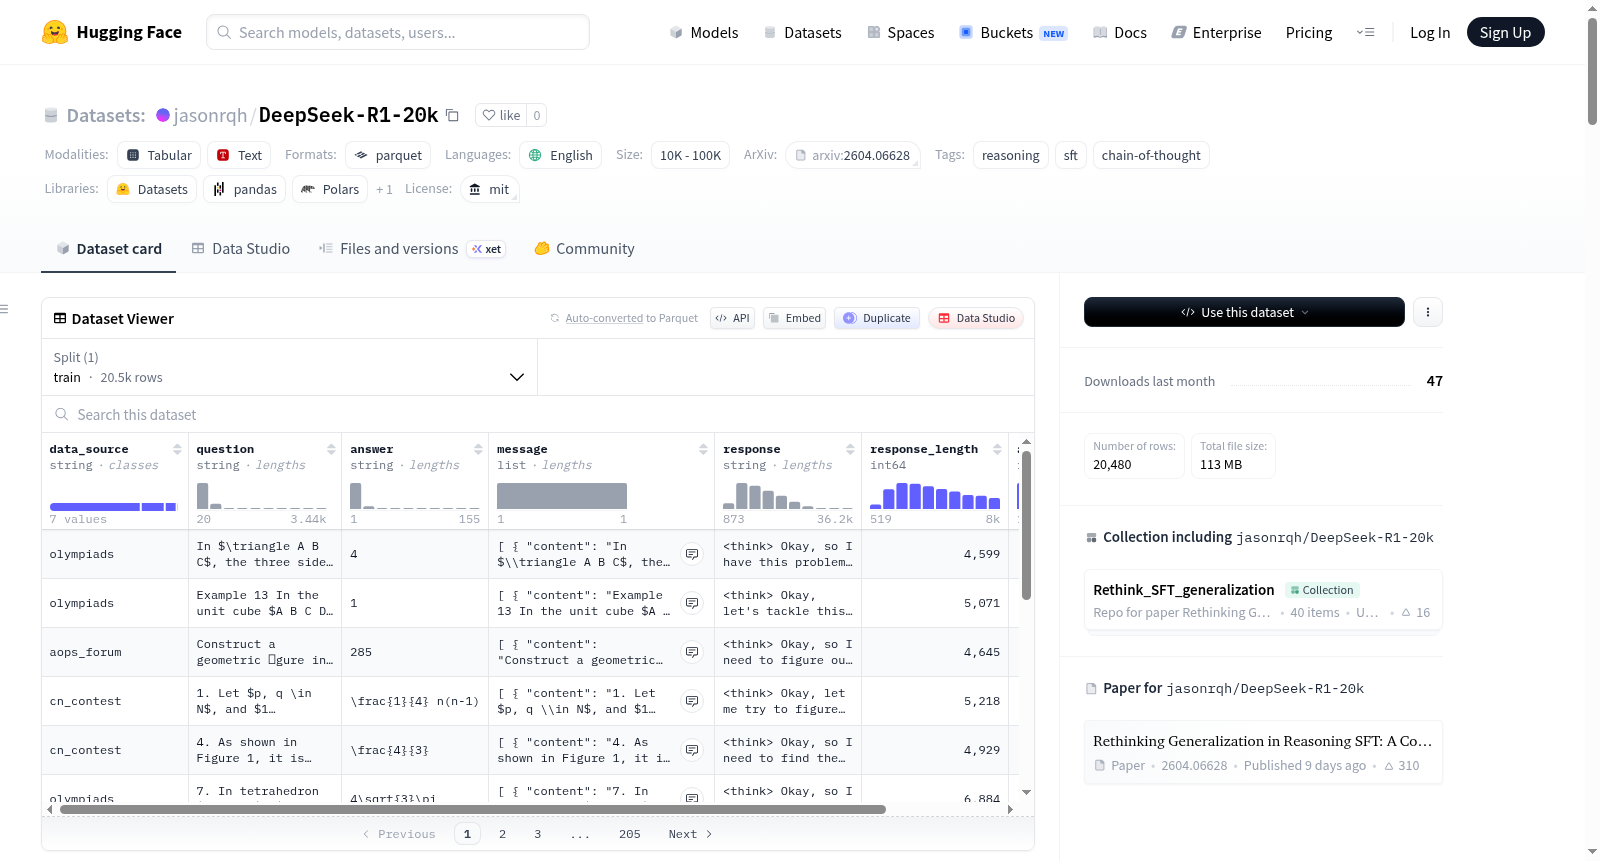Screen dimensions: 1600x861
Task: Open the left sidebar menu icon
Action: (x=4, y=309)
